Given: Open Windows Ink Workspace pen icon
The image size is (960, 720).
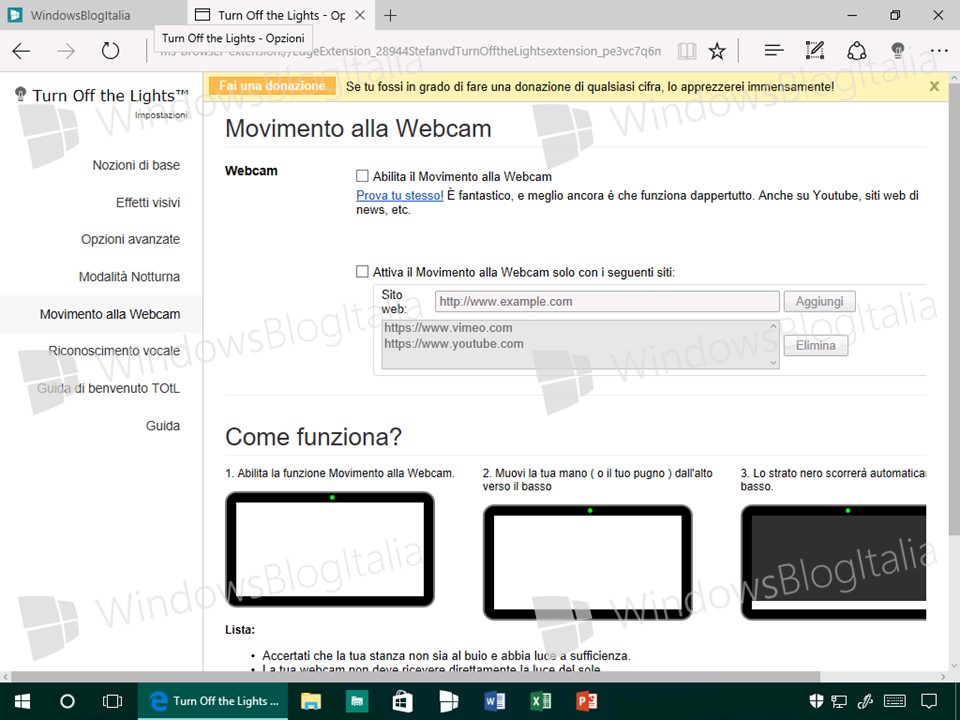Looking at the screenshot, I should [865, 701].
